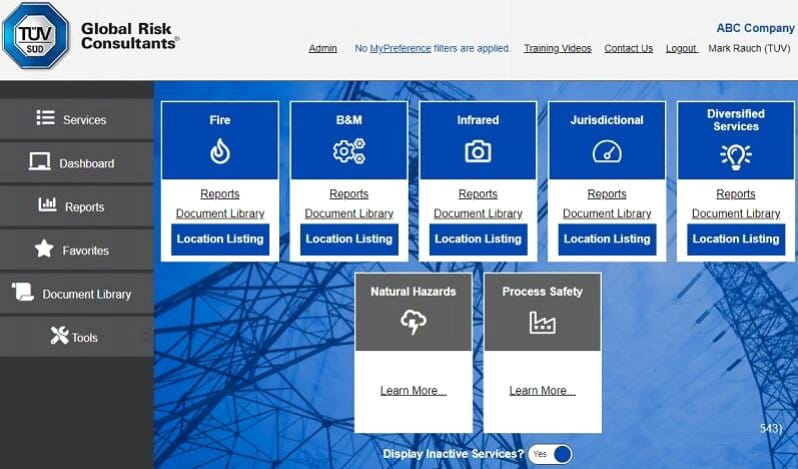The width and height of the screenshot is (798, 469).
Task: Click the Process Safety factory icon
Action: coord(543,323)
